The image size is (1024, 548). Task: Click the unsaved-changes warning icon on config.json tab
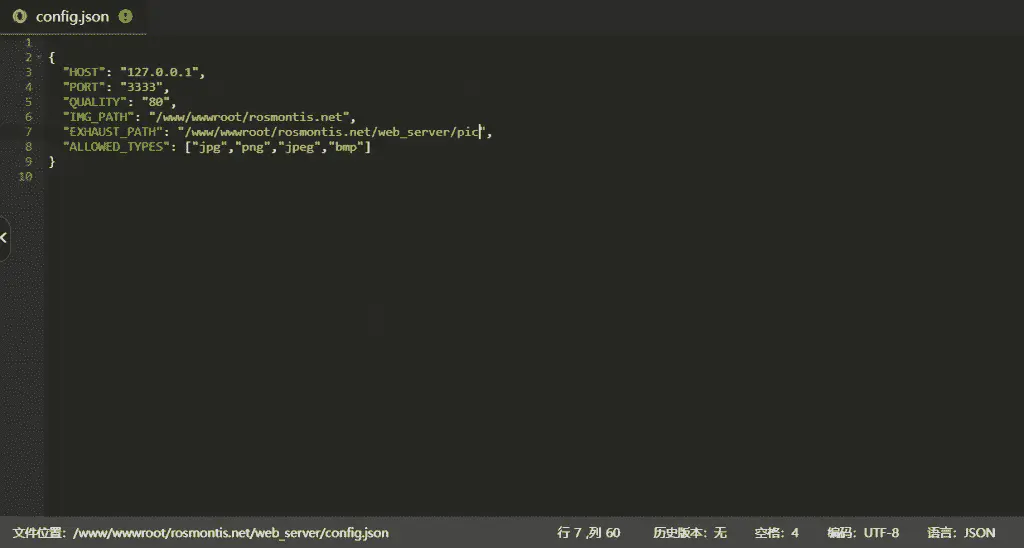tap(125, 17)
